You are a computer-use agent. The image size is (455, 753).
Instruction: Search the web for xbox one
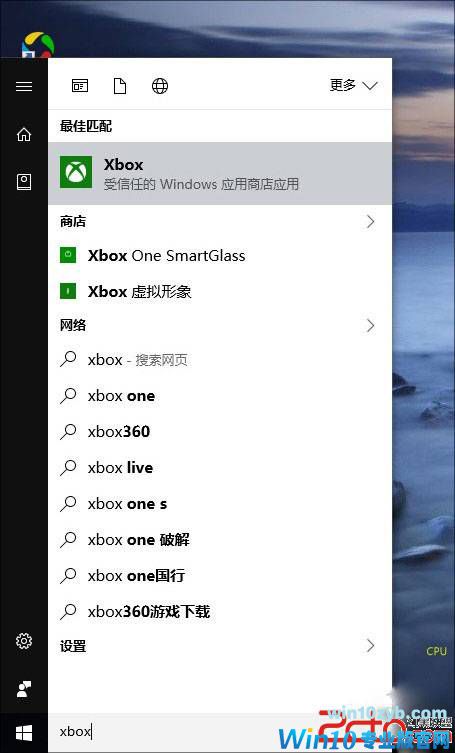click(x=220, y=396)
